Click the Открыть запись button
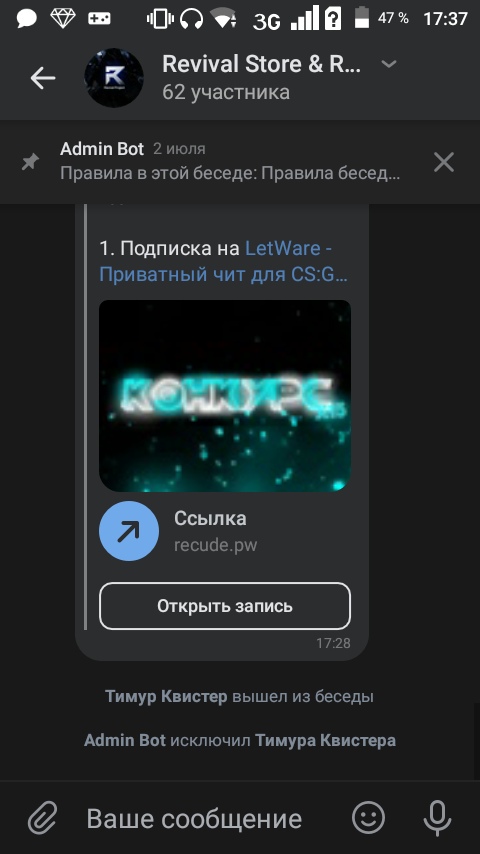480x854 pixels. tap(225, 606)
